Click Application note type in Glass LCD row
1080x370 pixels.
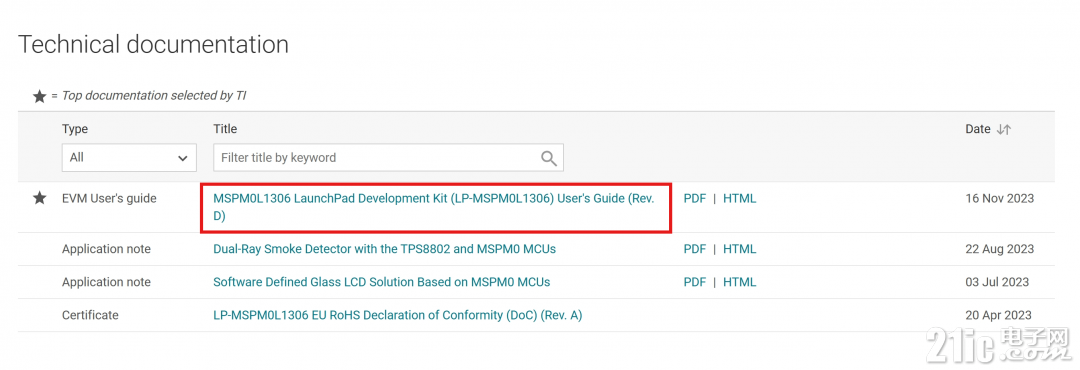click(106, 282)
